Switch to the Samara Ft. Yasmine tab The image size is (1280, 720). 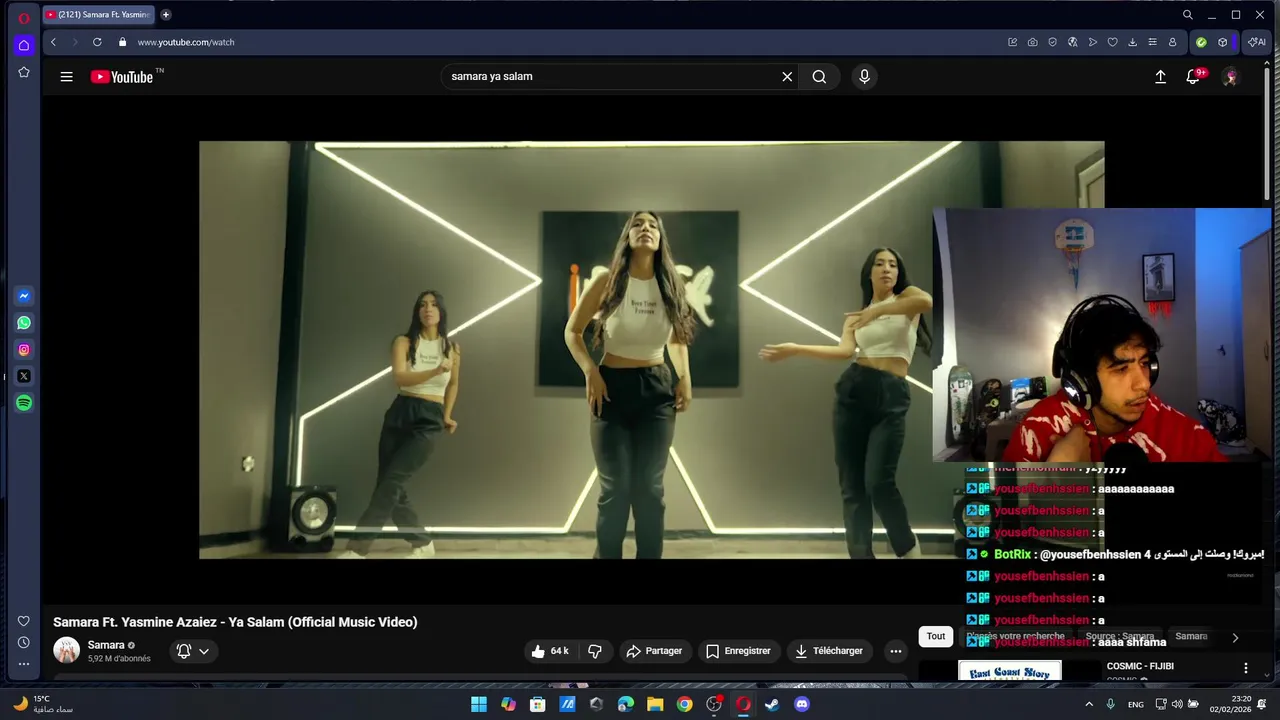[x=98, y=15]
